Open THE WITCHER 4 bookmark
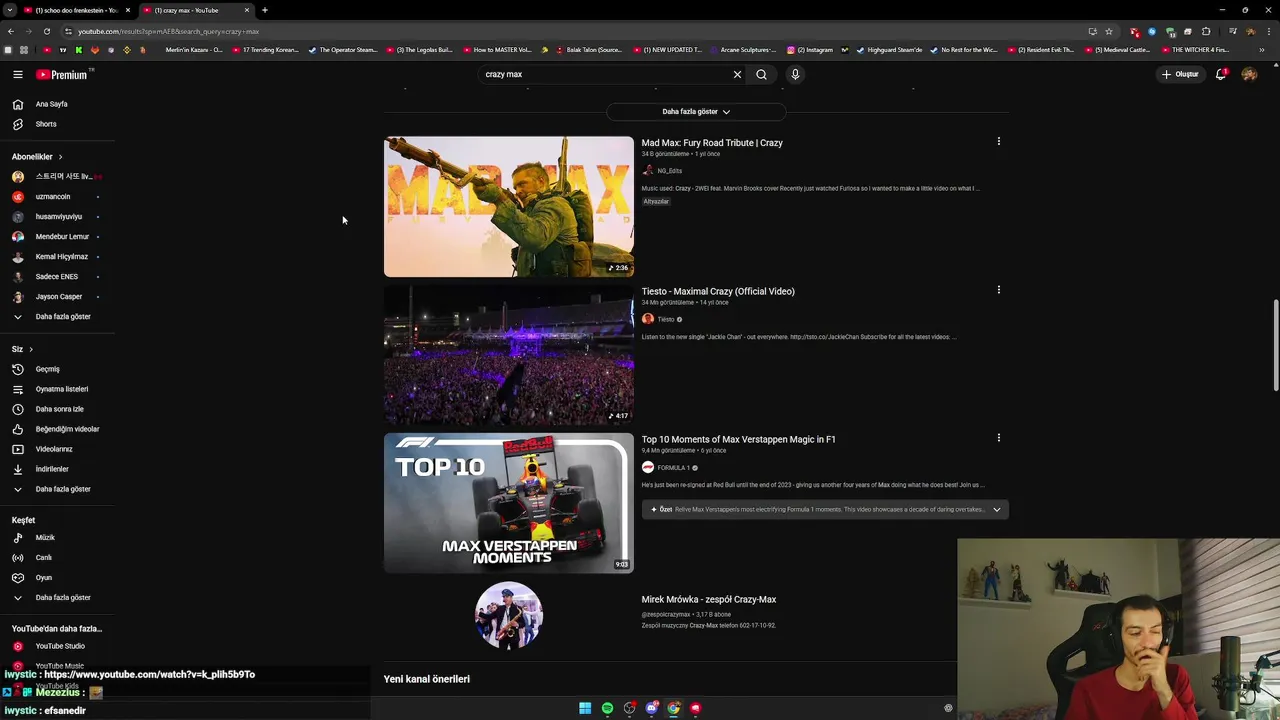Screen dimensions: 1280x720 click(1195, 50)
